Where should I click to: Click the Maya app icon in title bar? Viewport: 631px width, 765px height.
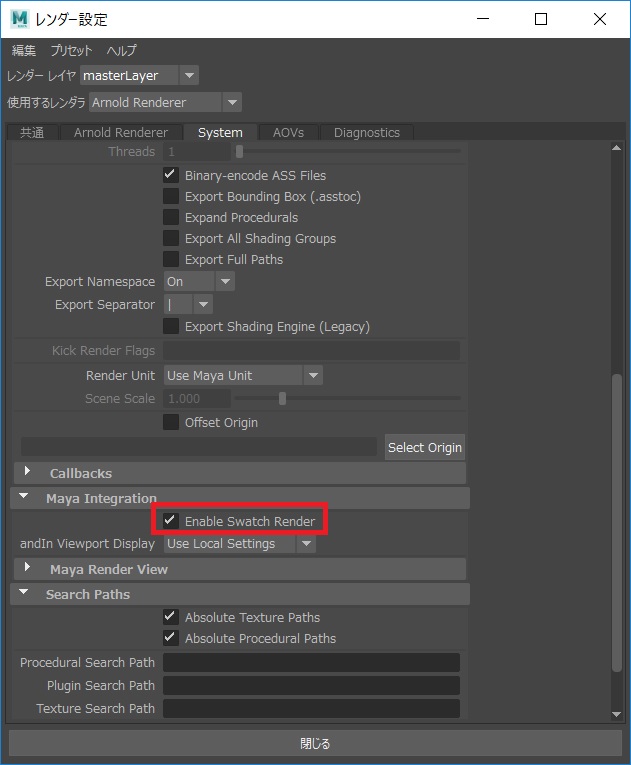pos(20,19)
